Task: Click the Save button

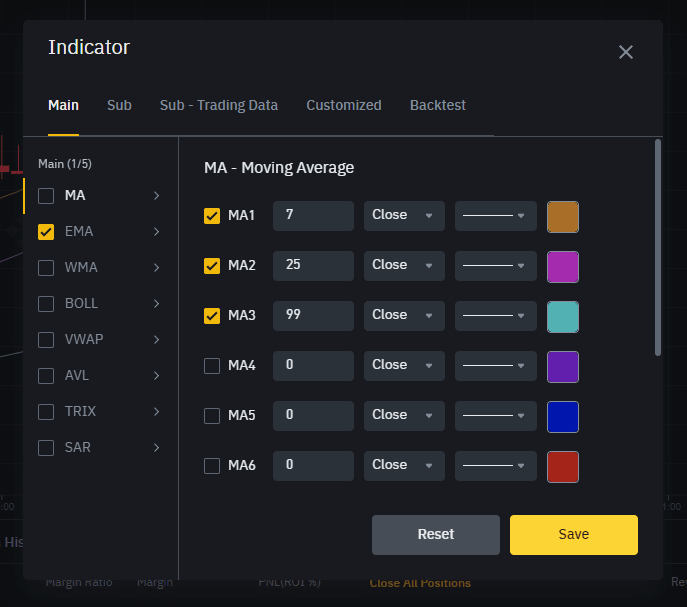Action: (573, 535)
